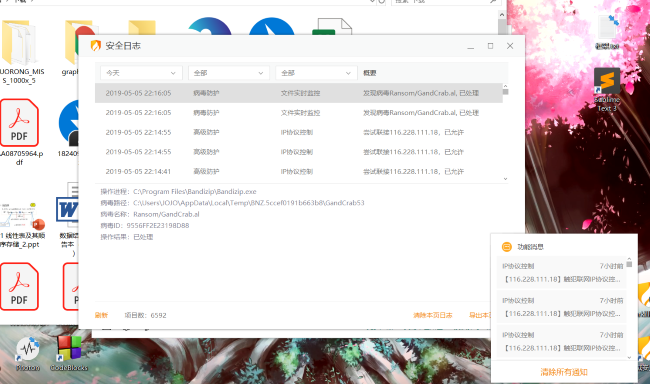The height and width of the screenshot is (384, 650).
Task: Open Sublime Text 3 desktop shortcut
Action: click(607, 89)
